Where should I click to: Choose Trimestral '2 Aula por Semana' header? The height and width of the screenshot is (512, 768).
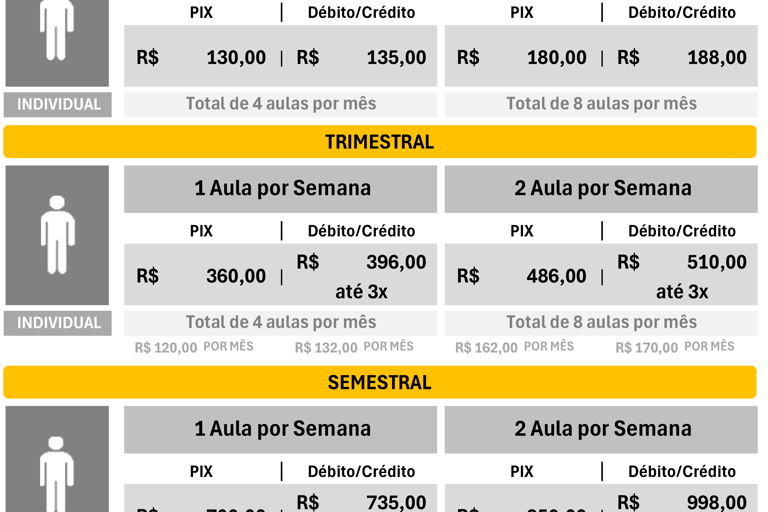601,189
